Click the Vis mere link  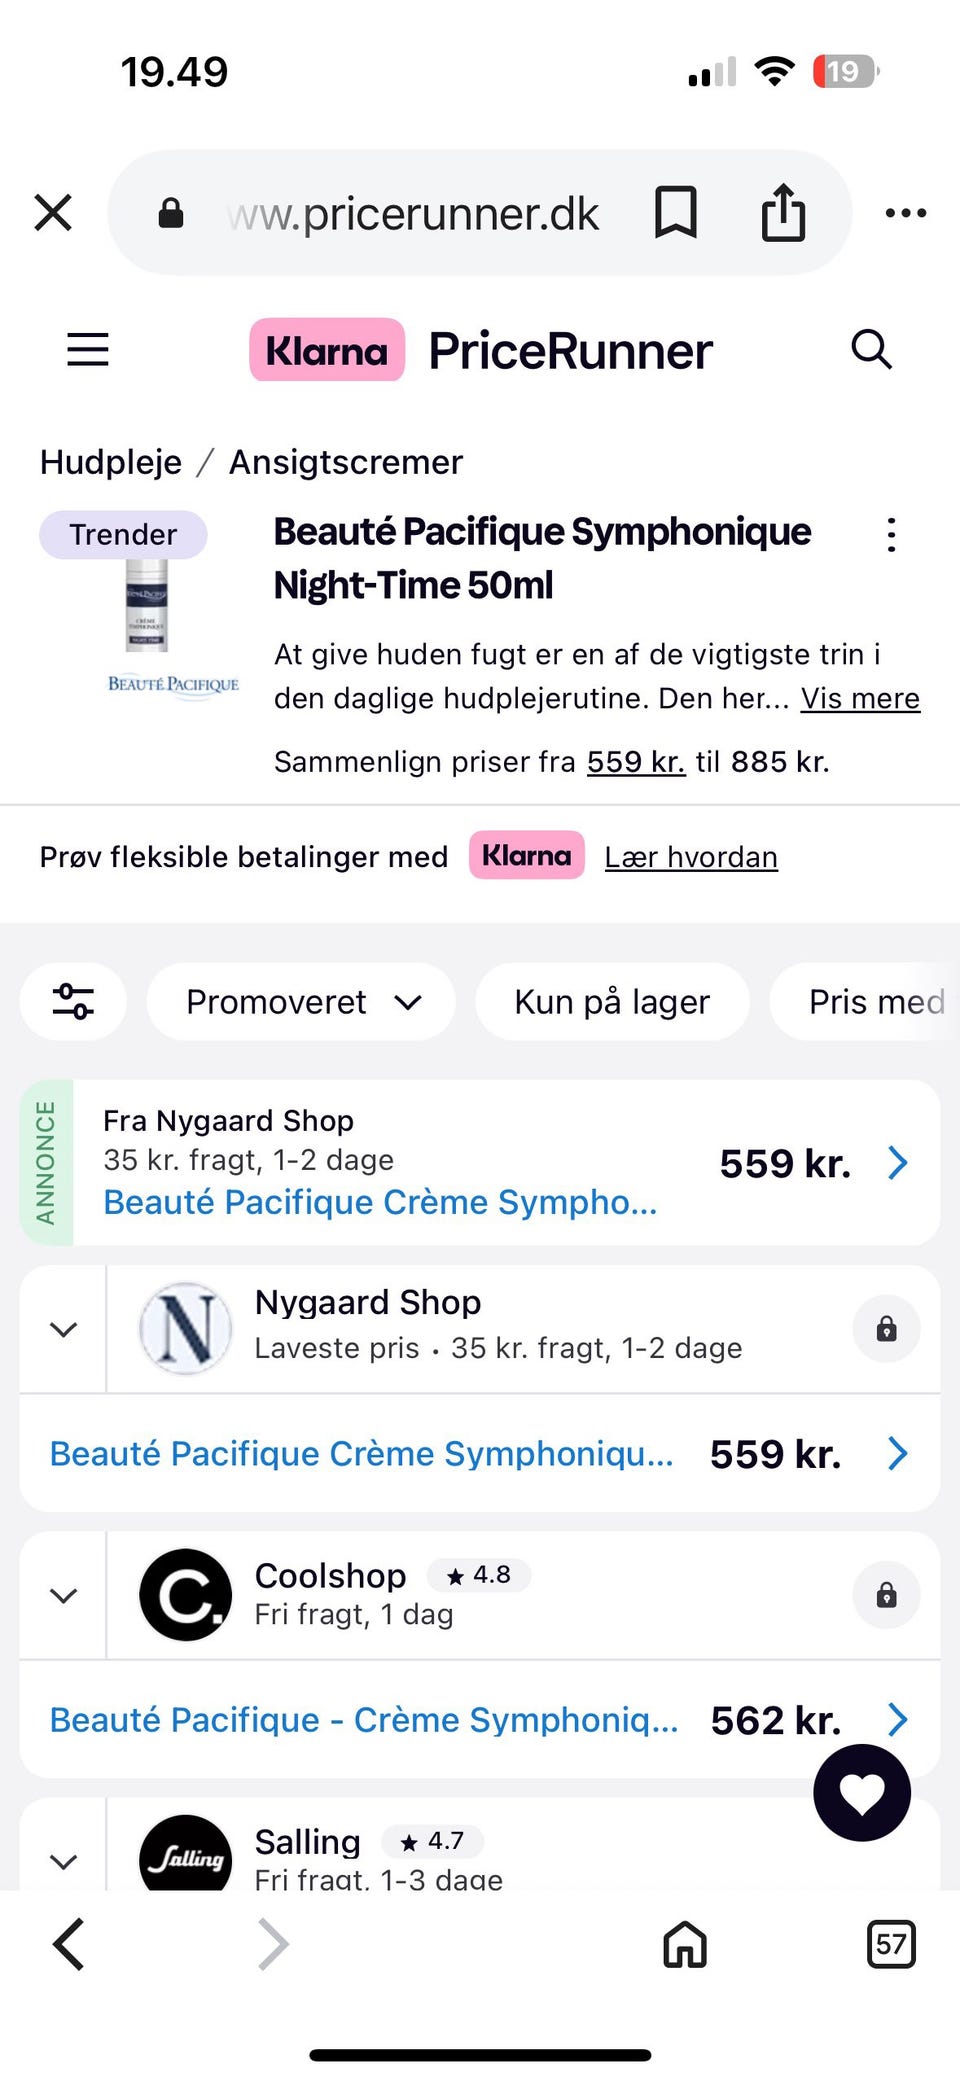(860, 698)
